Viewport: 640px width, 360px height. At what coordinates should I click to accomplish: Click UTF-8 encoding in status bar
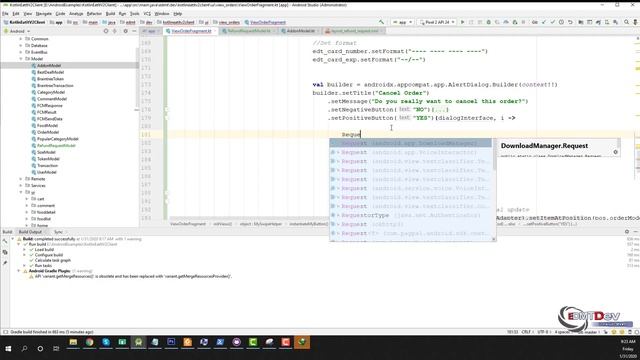click(544, 332)
